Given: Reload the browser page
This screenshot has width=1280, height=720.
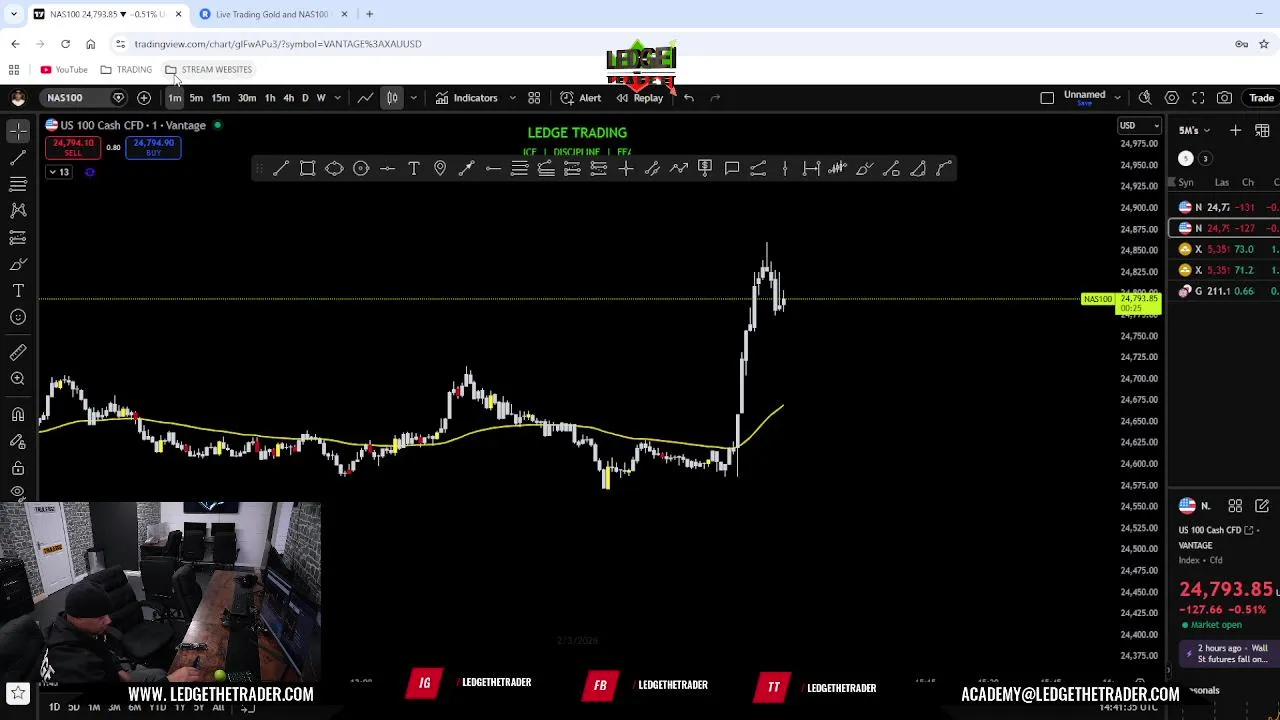Looking at the screenshot, I should 65,44.
